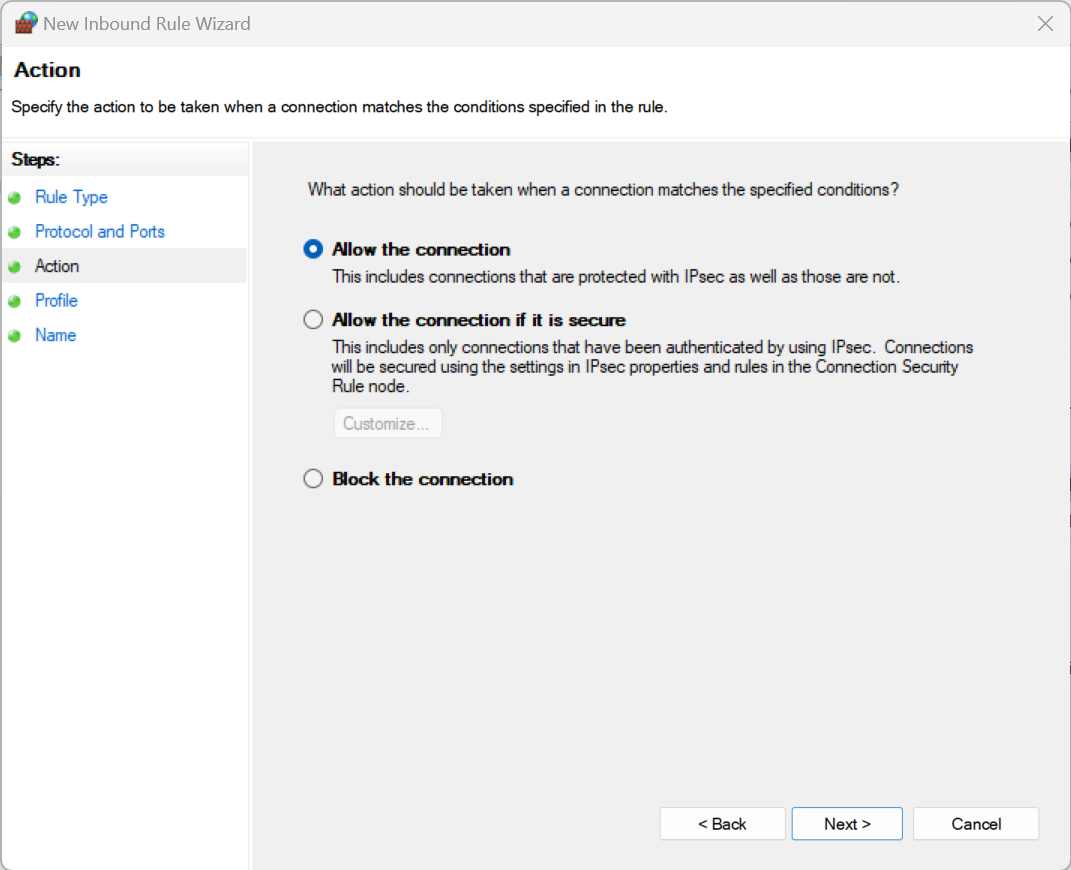Go back with the Back button
This screenshot has width=1071, height=870.
coord(722,824)
